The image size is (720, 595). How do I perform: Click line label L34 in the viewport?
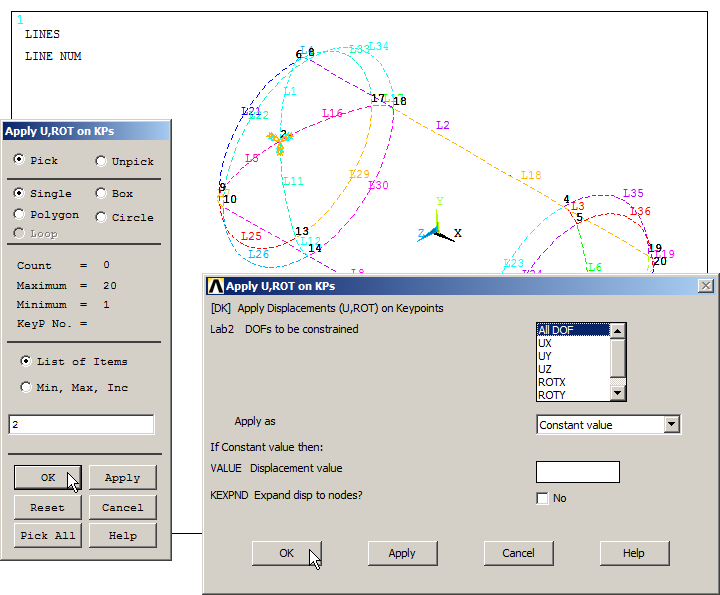pyautogui.click(x=379, y=46)
